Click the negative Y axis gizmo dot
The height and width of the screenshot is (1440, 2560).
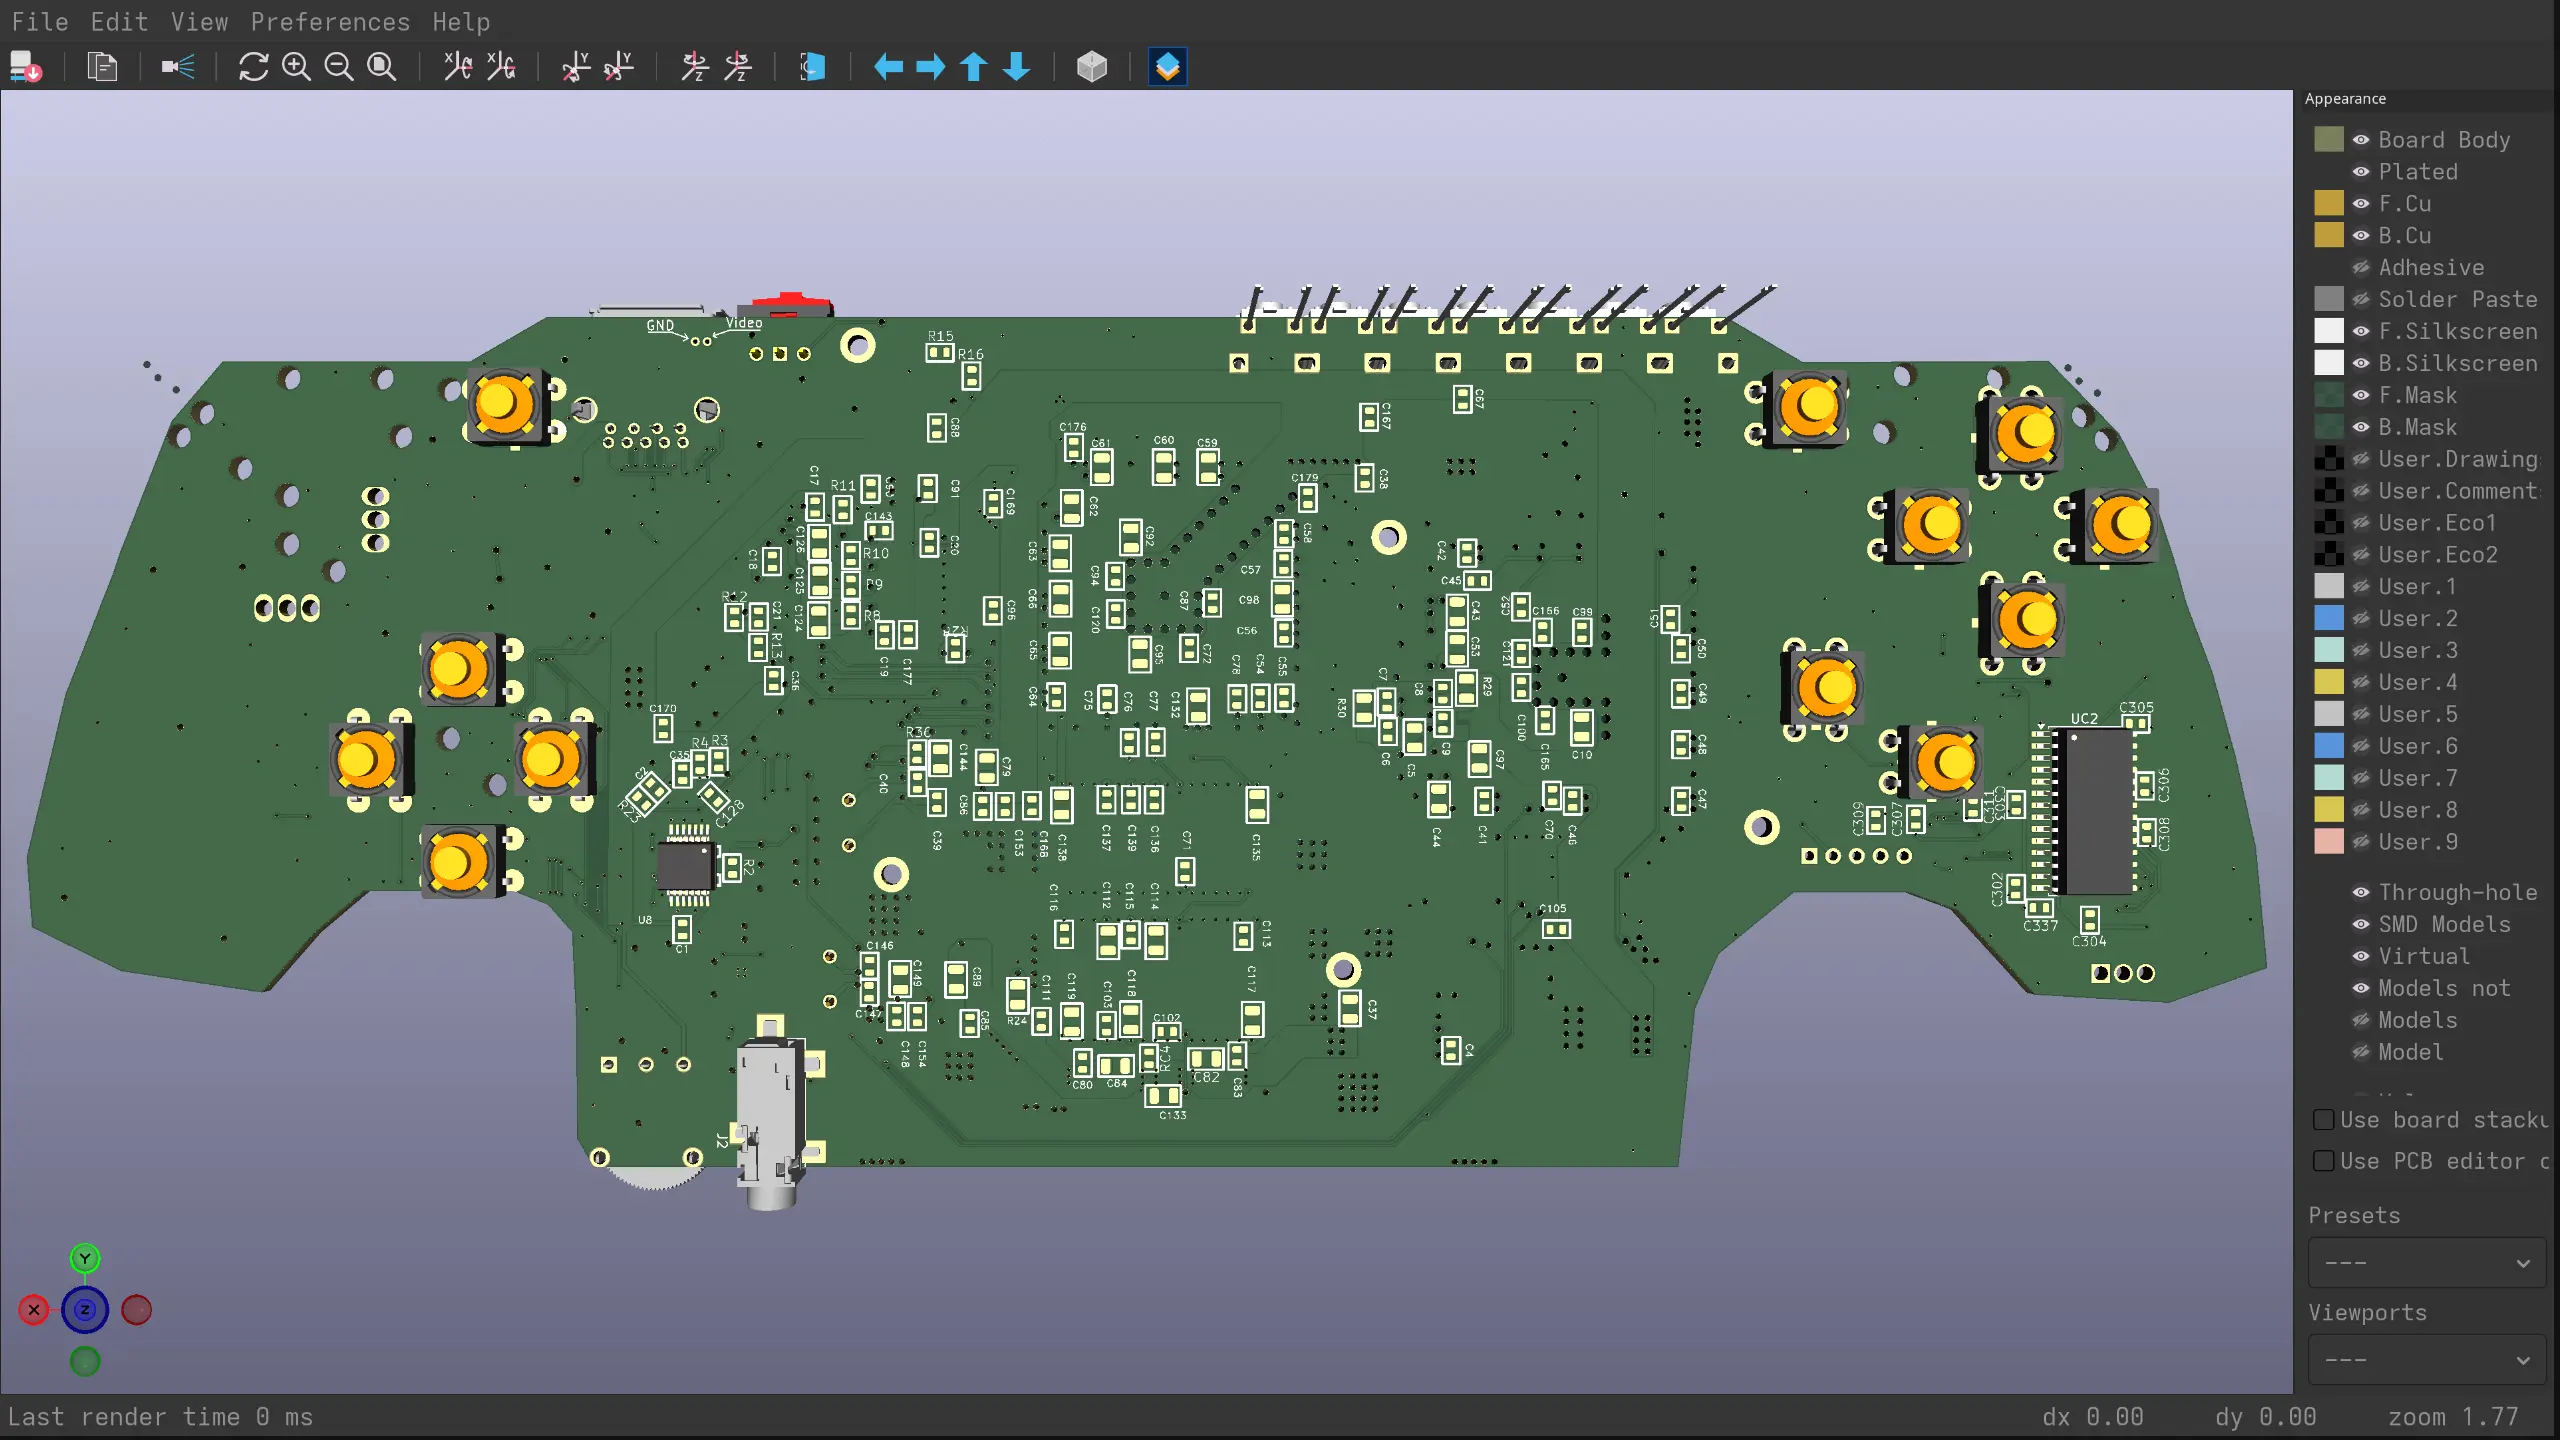(x=85, y=1360)
